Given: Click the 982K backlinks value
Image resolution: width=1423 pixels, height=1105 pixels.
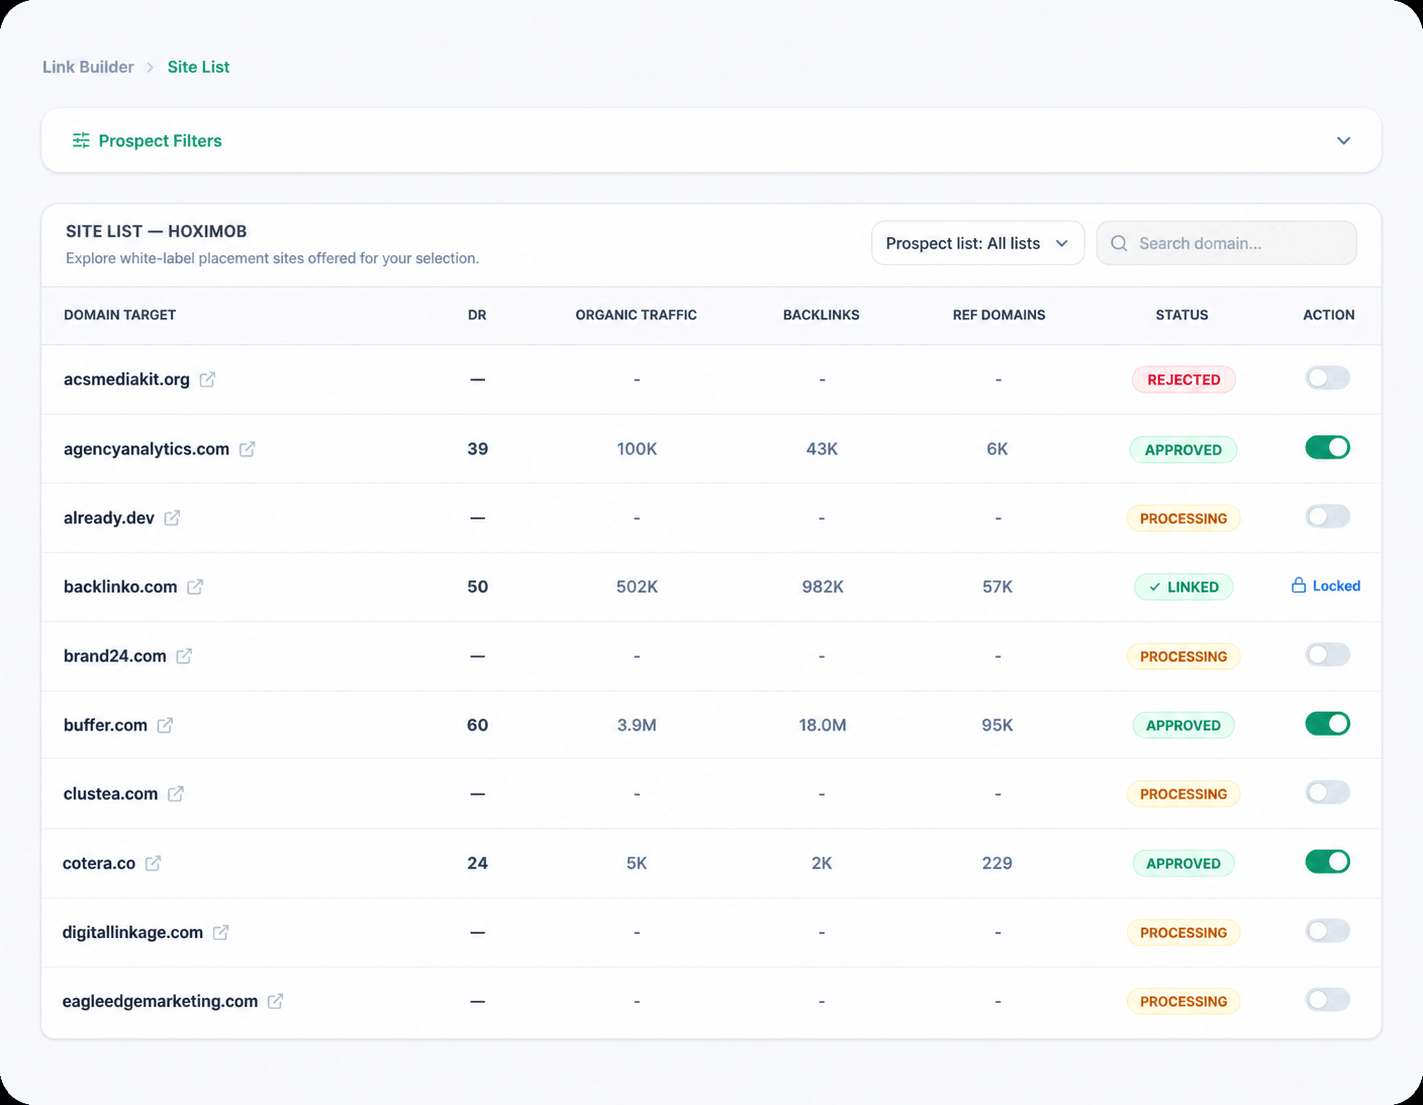Looking at the screenshot, I should (822, 587).
